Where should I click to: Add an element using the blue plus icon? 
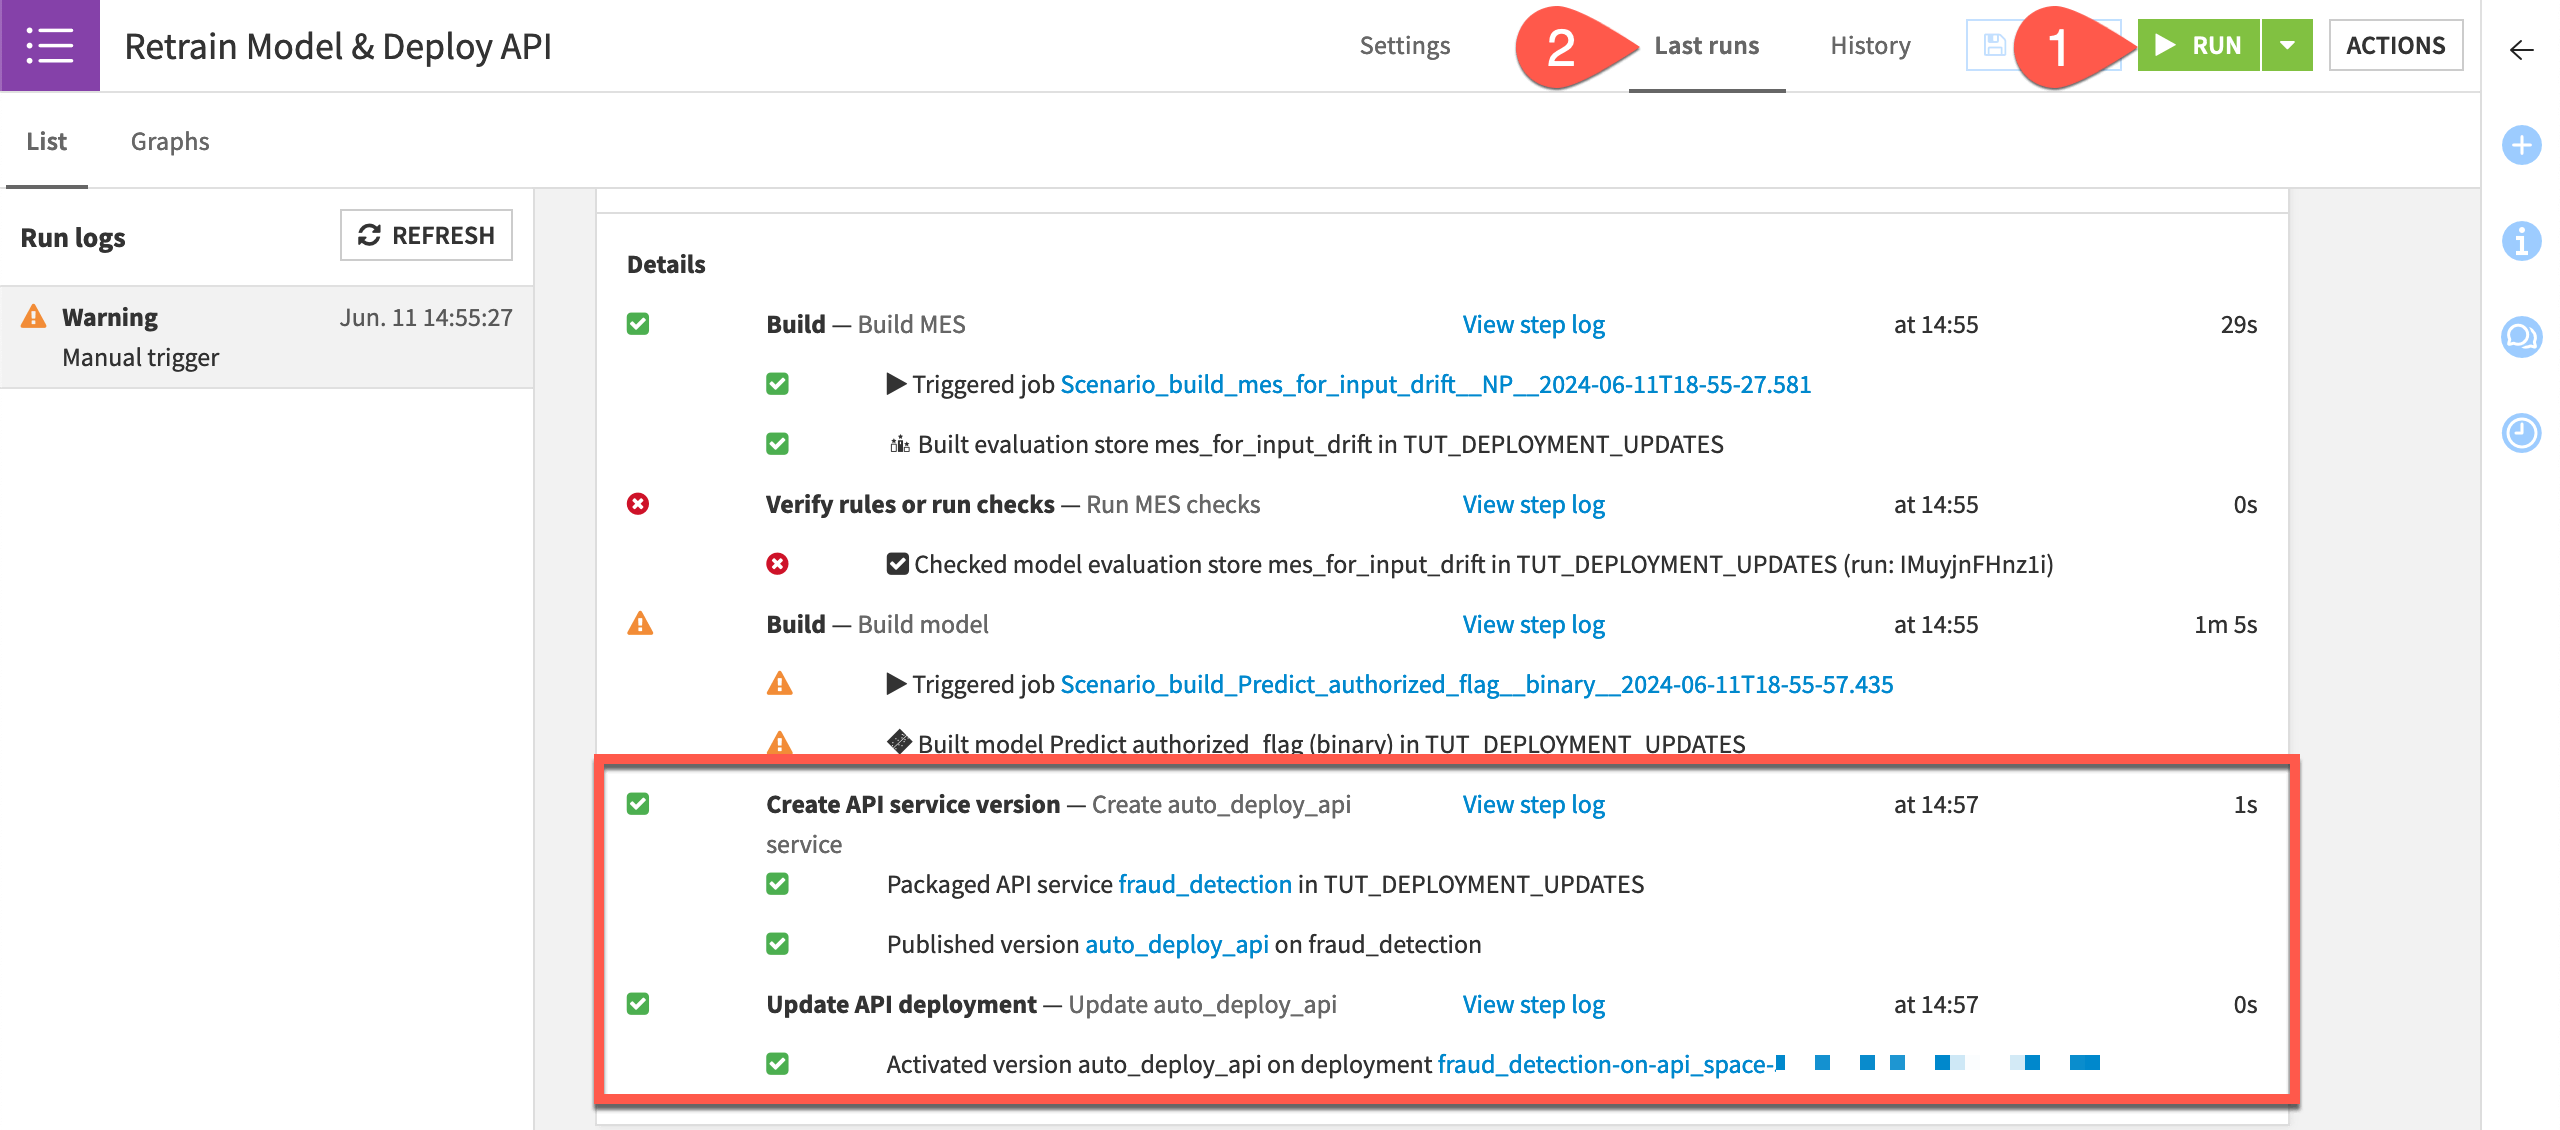(x=2521, y=147)
